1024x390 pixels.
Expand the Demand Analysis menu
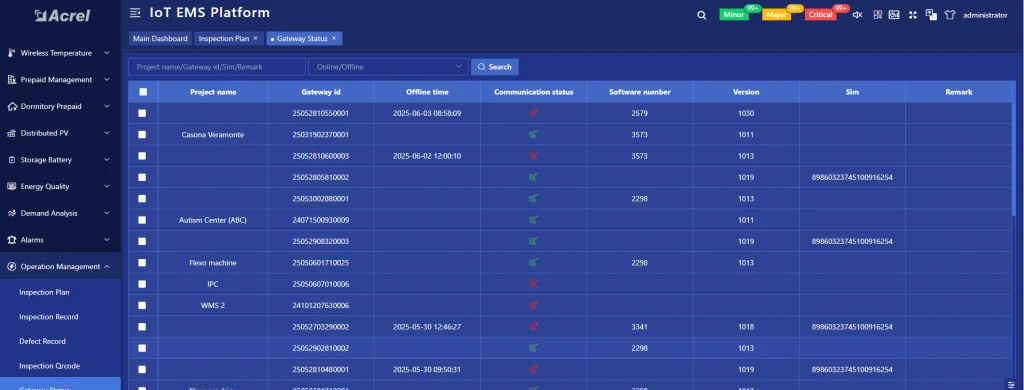pos(106,214)
